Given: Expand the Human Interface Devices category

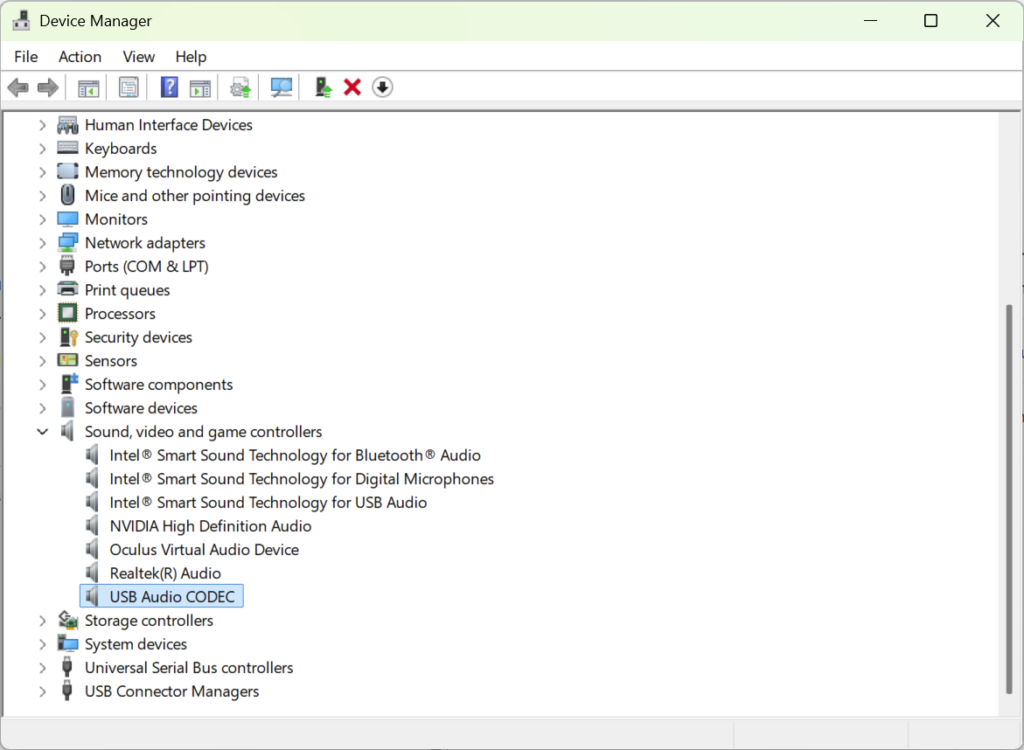Looking at the screenshot, I should pos(42,125).
